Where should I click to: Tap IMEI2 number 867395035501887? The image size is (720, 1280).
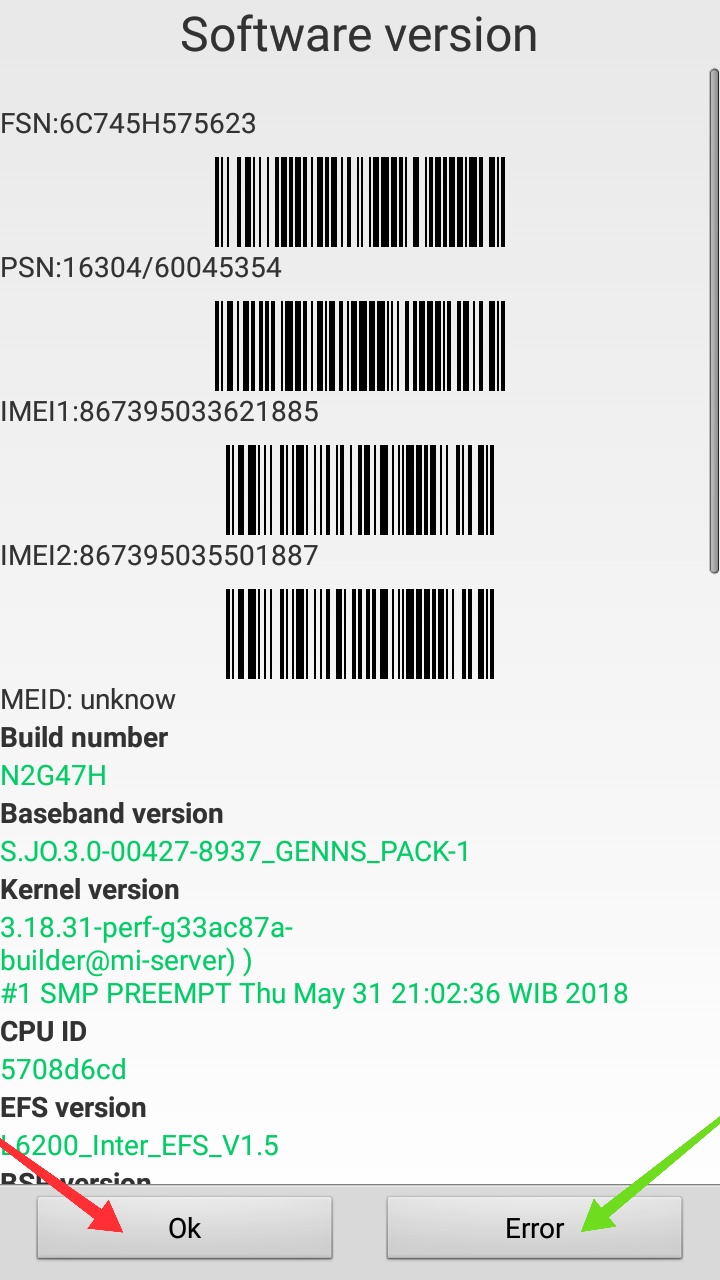coord(199,556)
